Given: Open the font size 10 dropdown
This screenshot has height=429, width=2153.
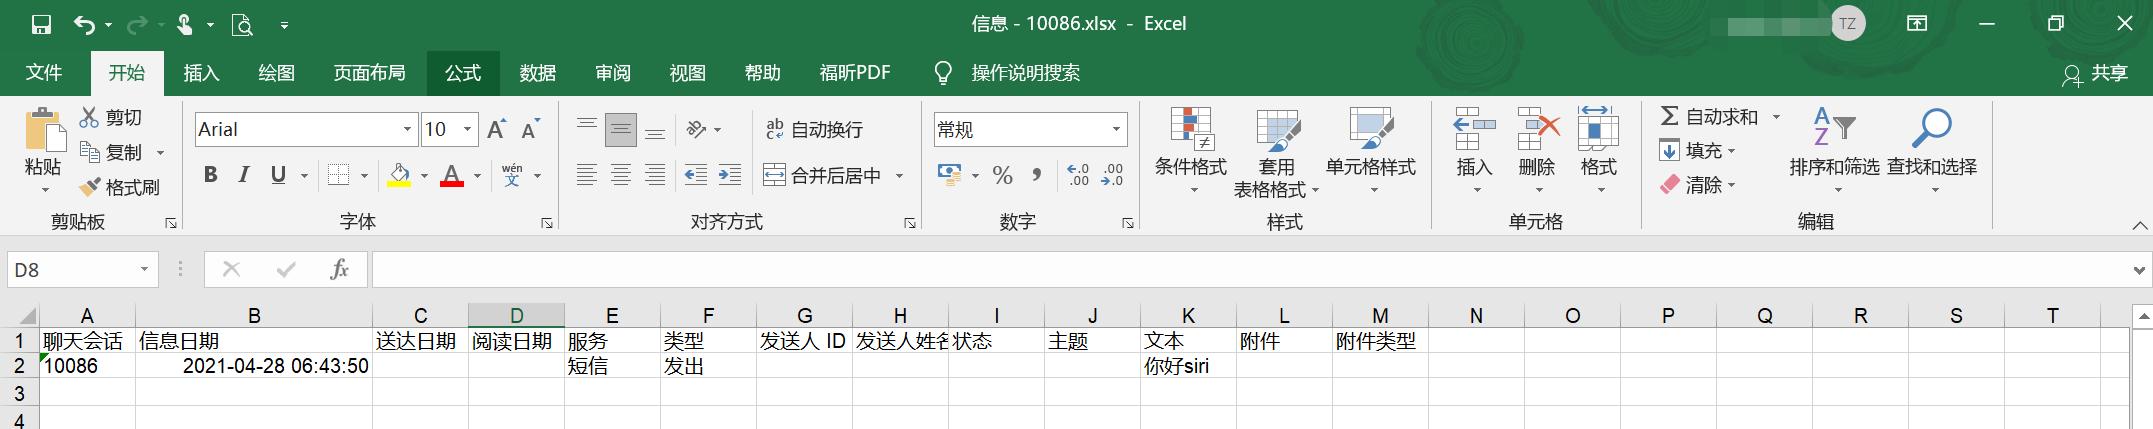Looking at the screenshot, I should [x=467, y=129].
